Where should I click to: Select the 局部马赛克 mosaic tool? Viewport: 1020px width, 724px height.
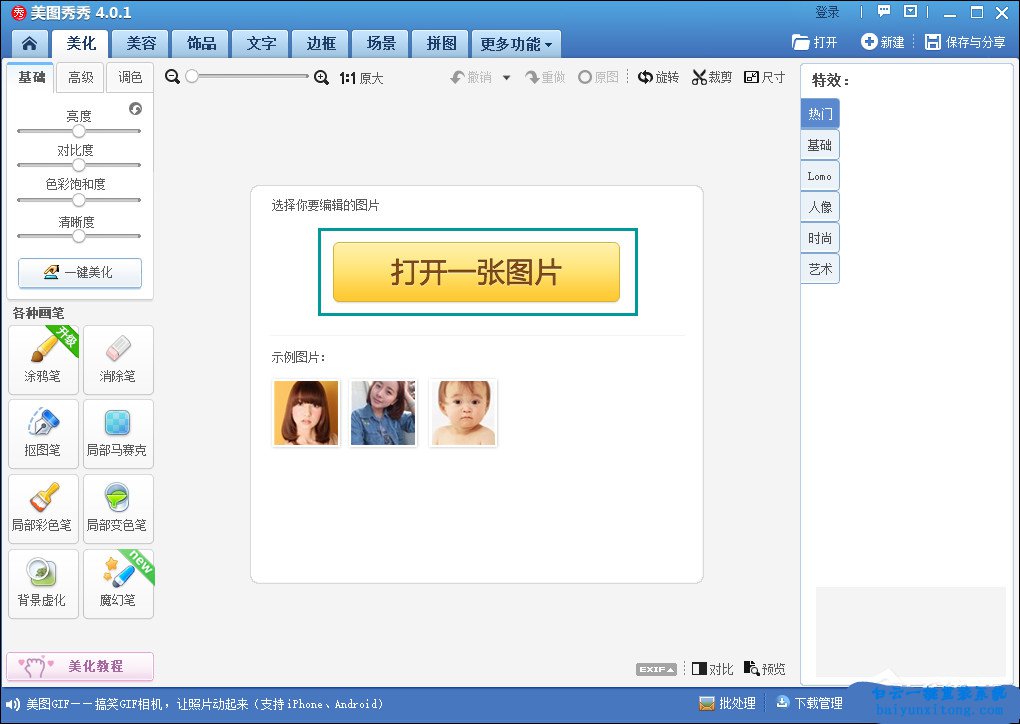point(118,433)
